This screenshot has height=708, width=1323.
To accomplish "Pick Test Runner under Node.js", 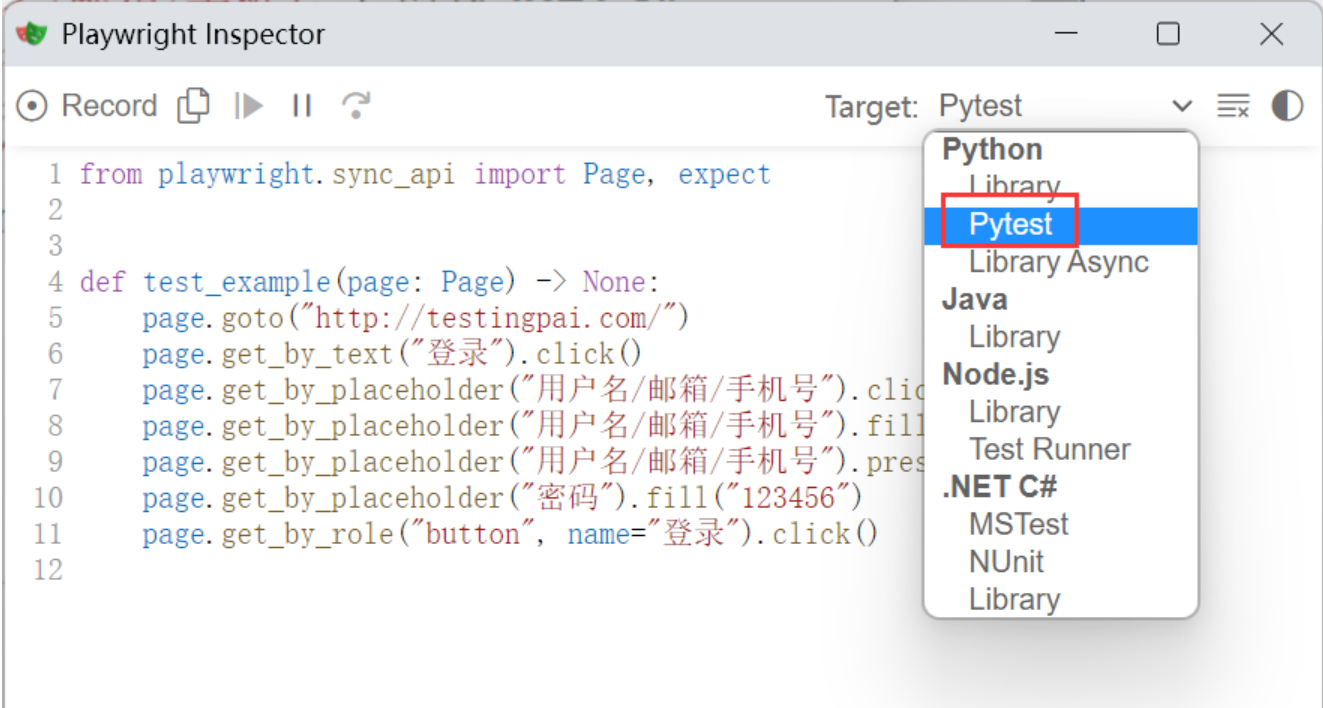I will (1049, 449).
